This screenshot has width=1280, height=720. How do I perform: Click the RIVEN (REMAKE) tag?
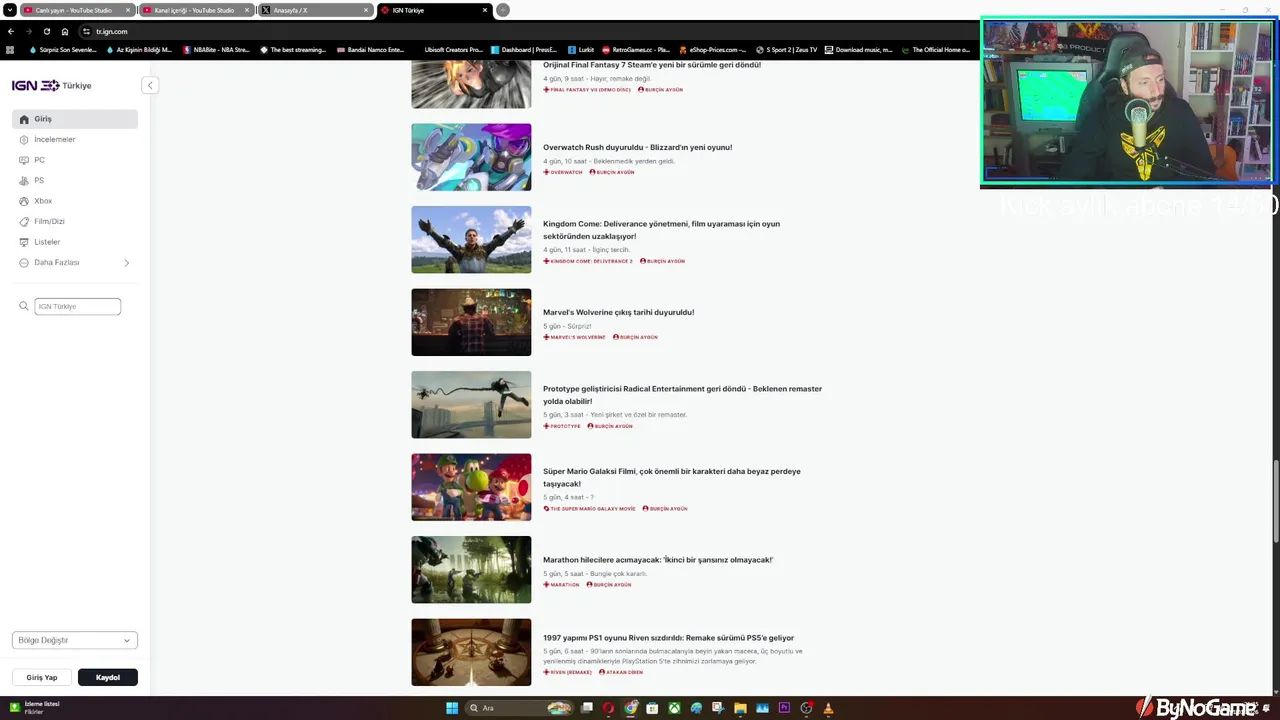tap(568, 672)
